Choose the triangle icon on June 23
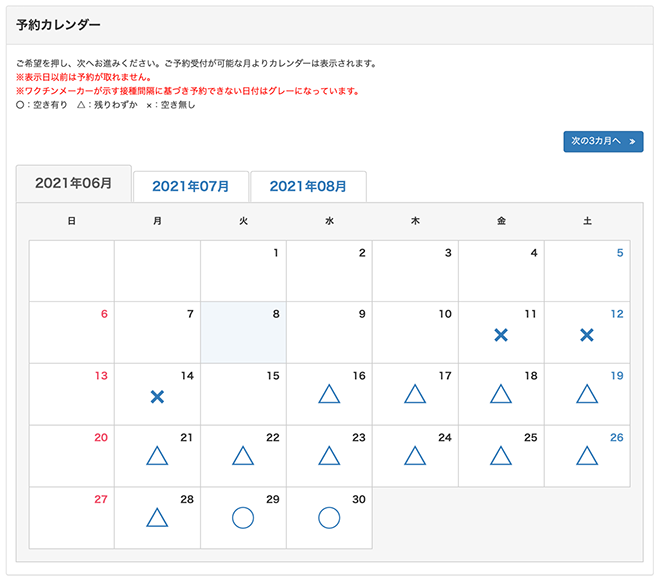 coord(329,456)
